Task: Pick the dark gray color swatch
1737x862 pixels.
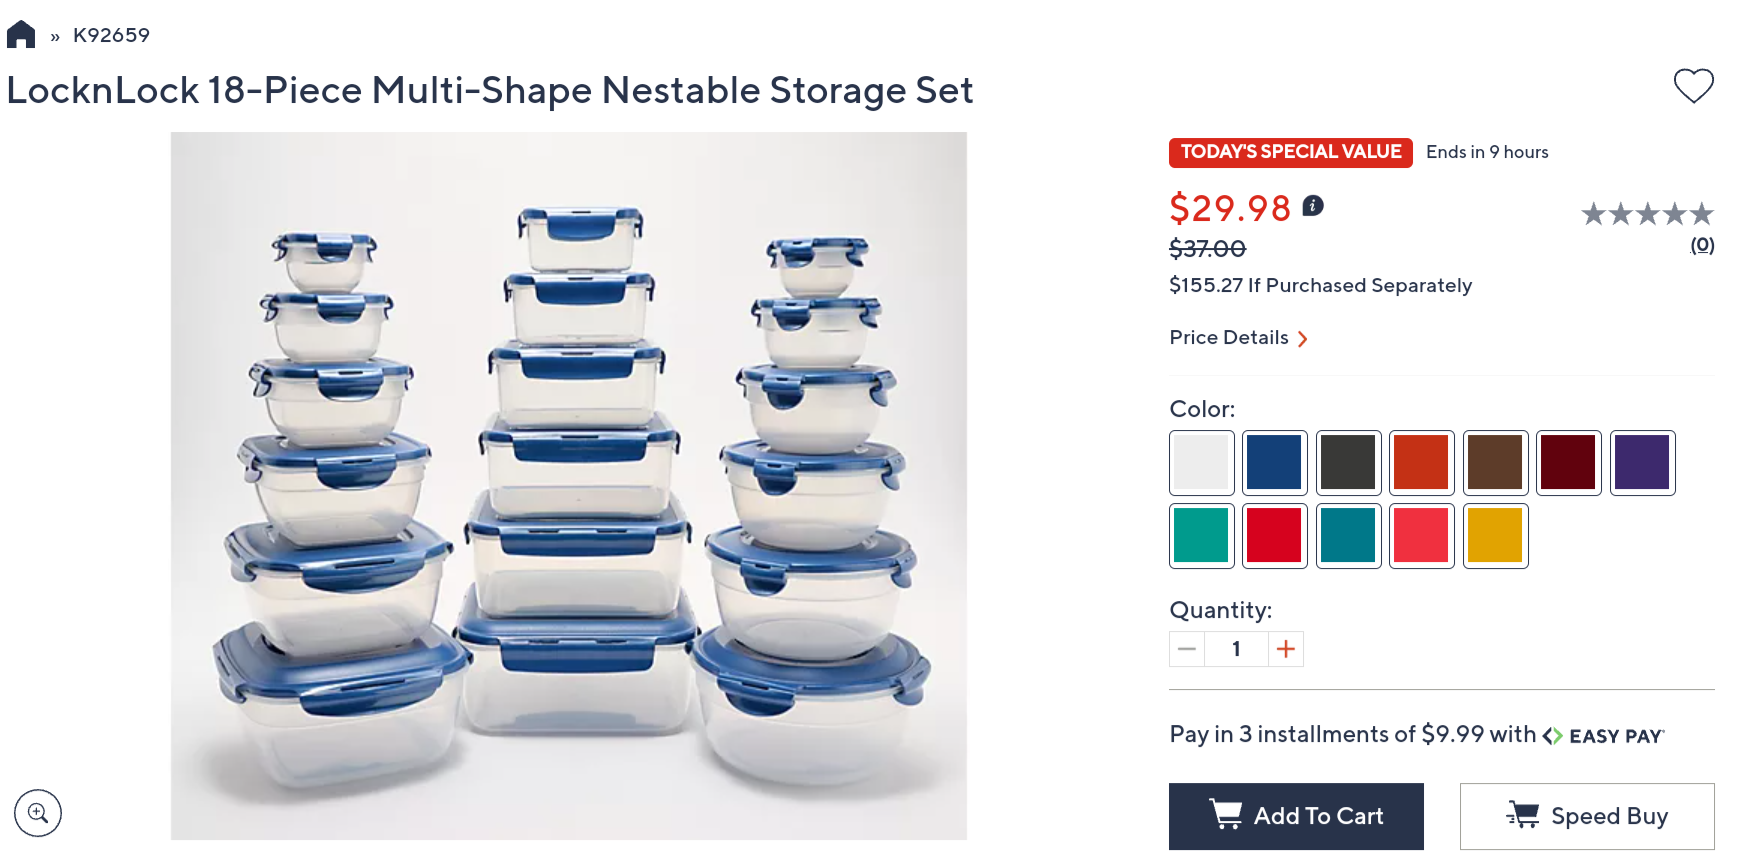Action: click(x=1348, y=463)
